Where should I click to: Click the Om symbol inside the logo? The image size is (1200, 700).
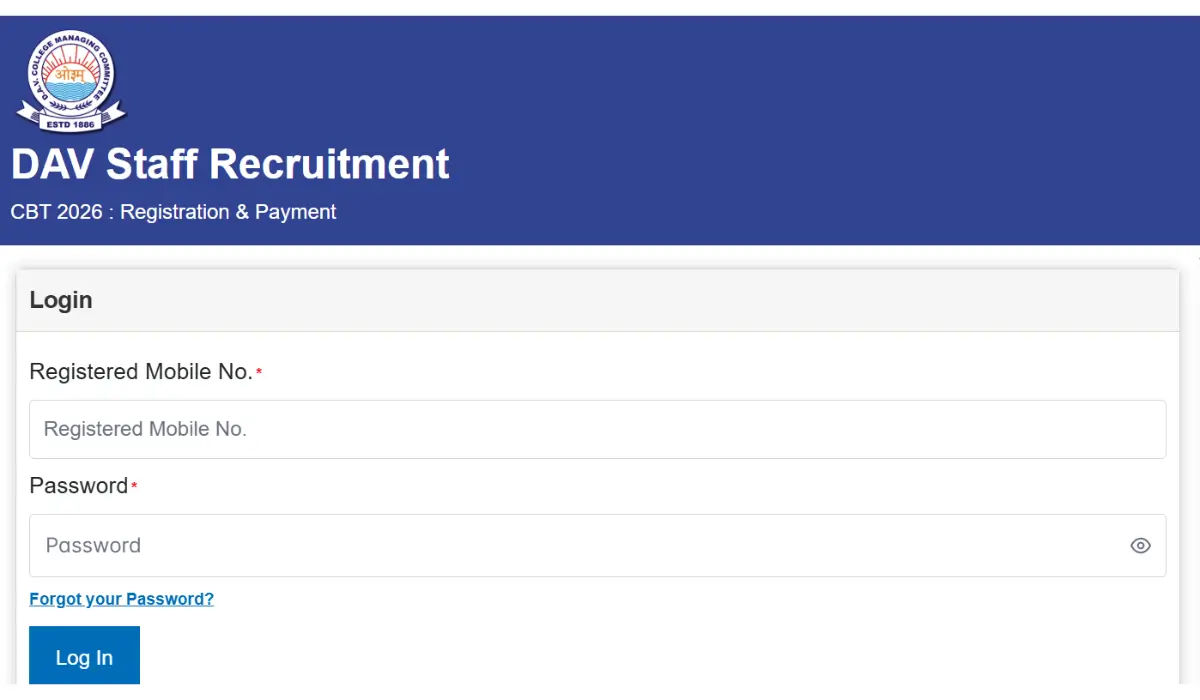click(70, 72)
